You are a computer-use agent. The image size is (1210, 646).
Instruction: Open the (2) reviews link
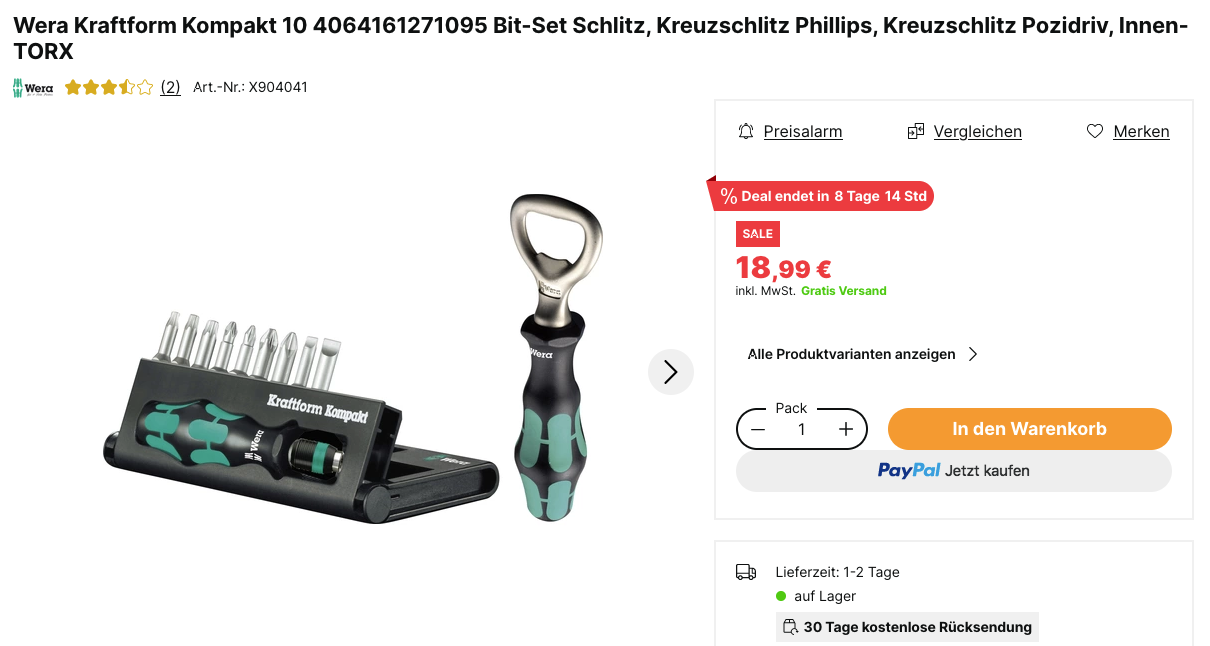(171, 87)
